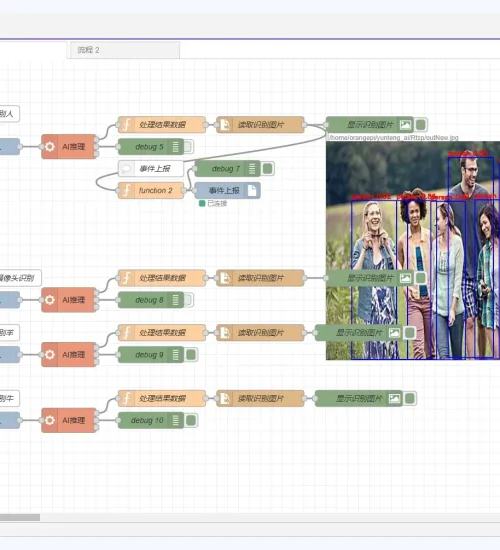Click the output port of the function 2 node
This screenshot has height=550, width=500.
(184, 190)
